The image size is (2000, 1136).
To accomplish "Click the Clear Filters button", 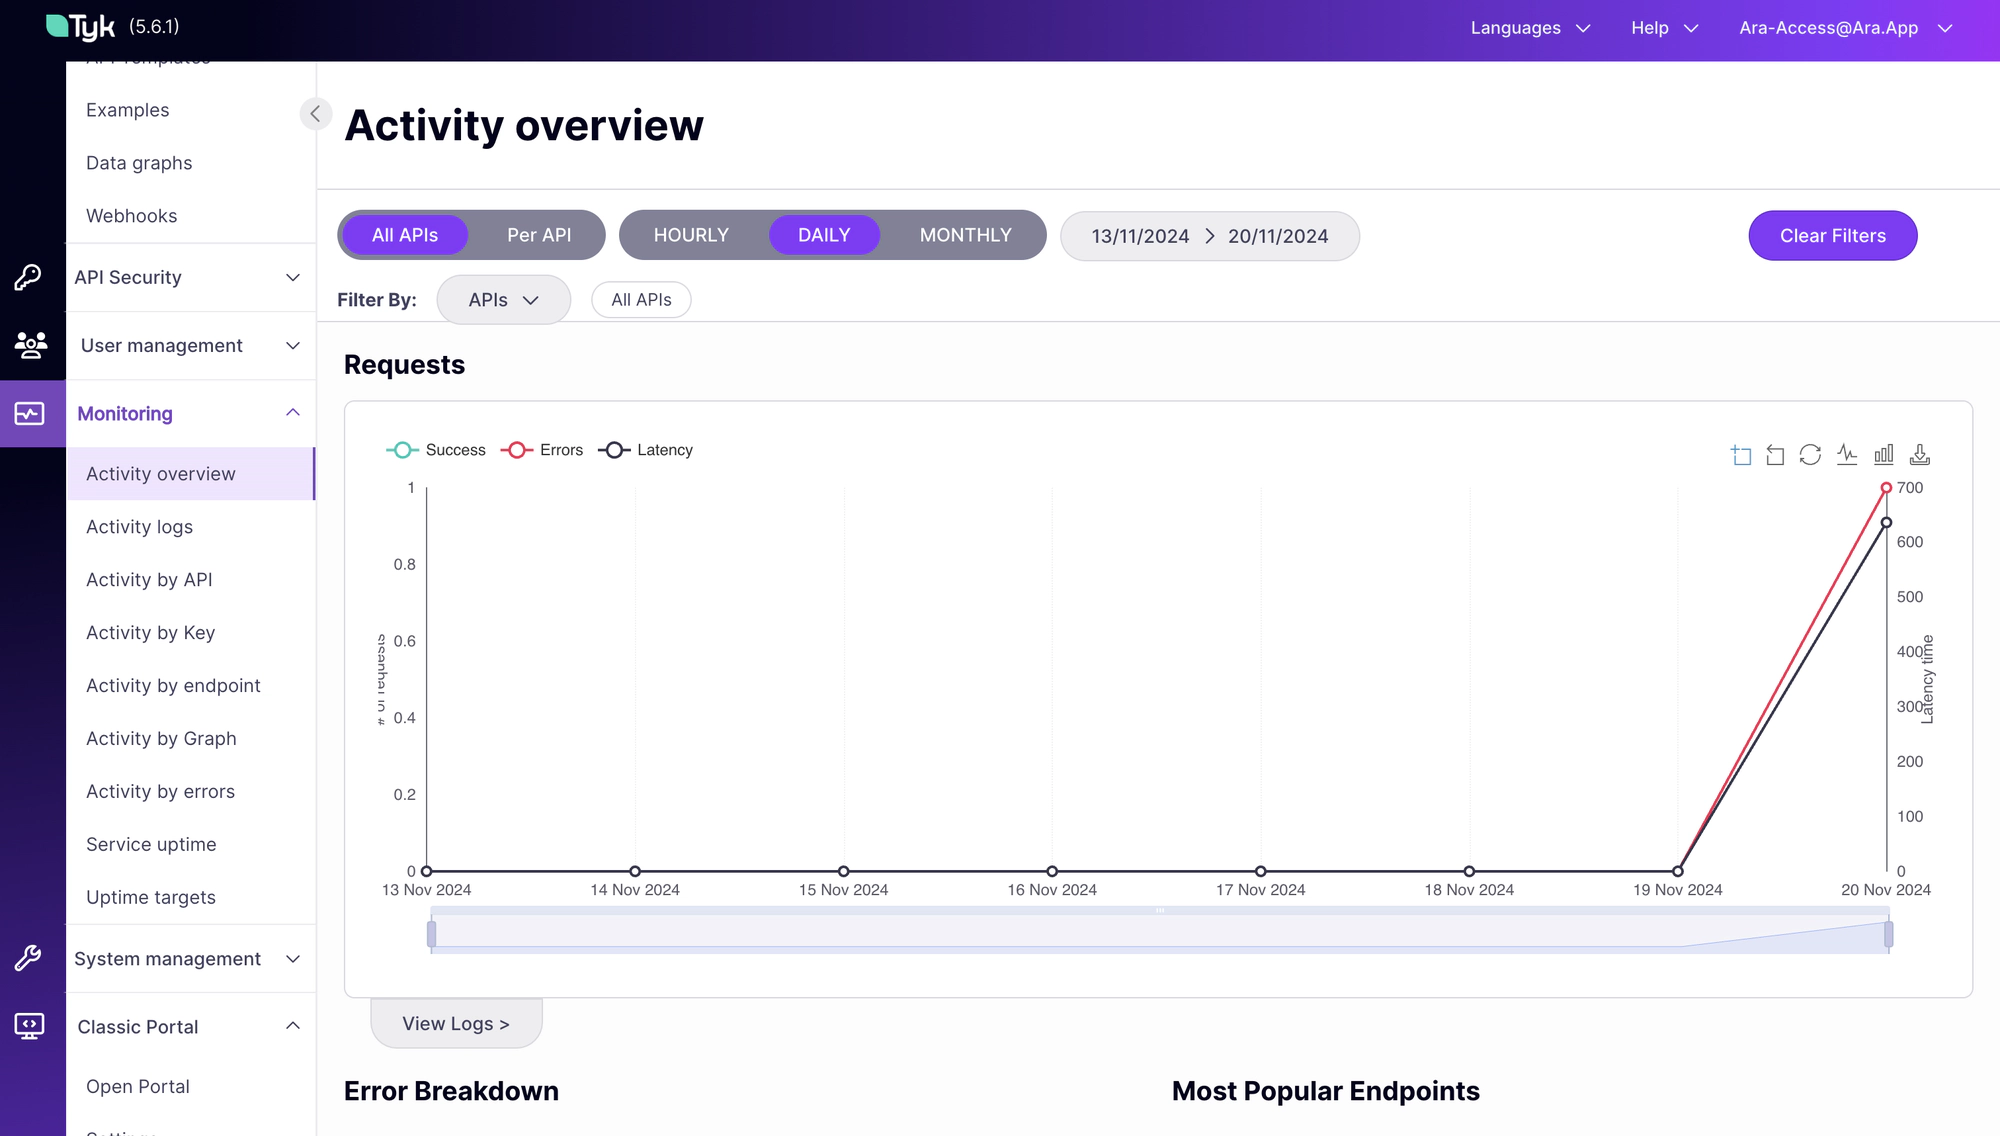I will tap(1832, 235).
